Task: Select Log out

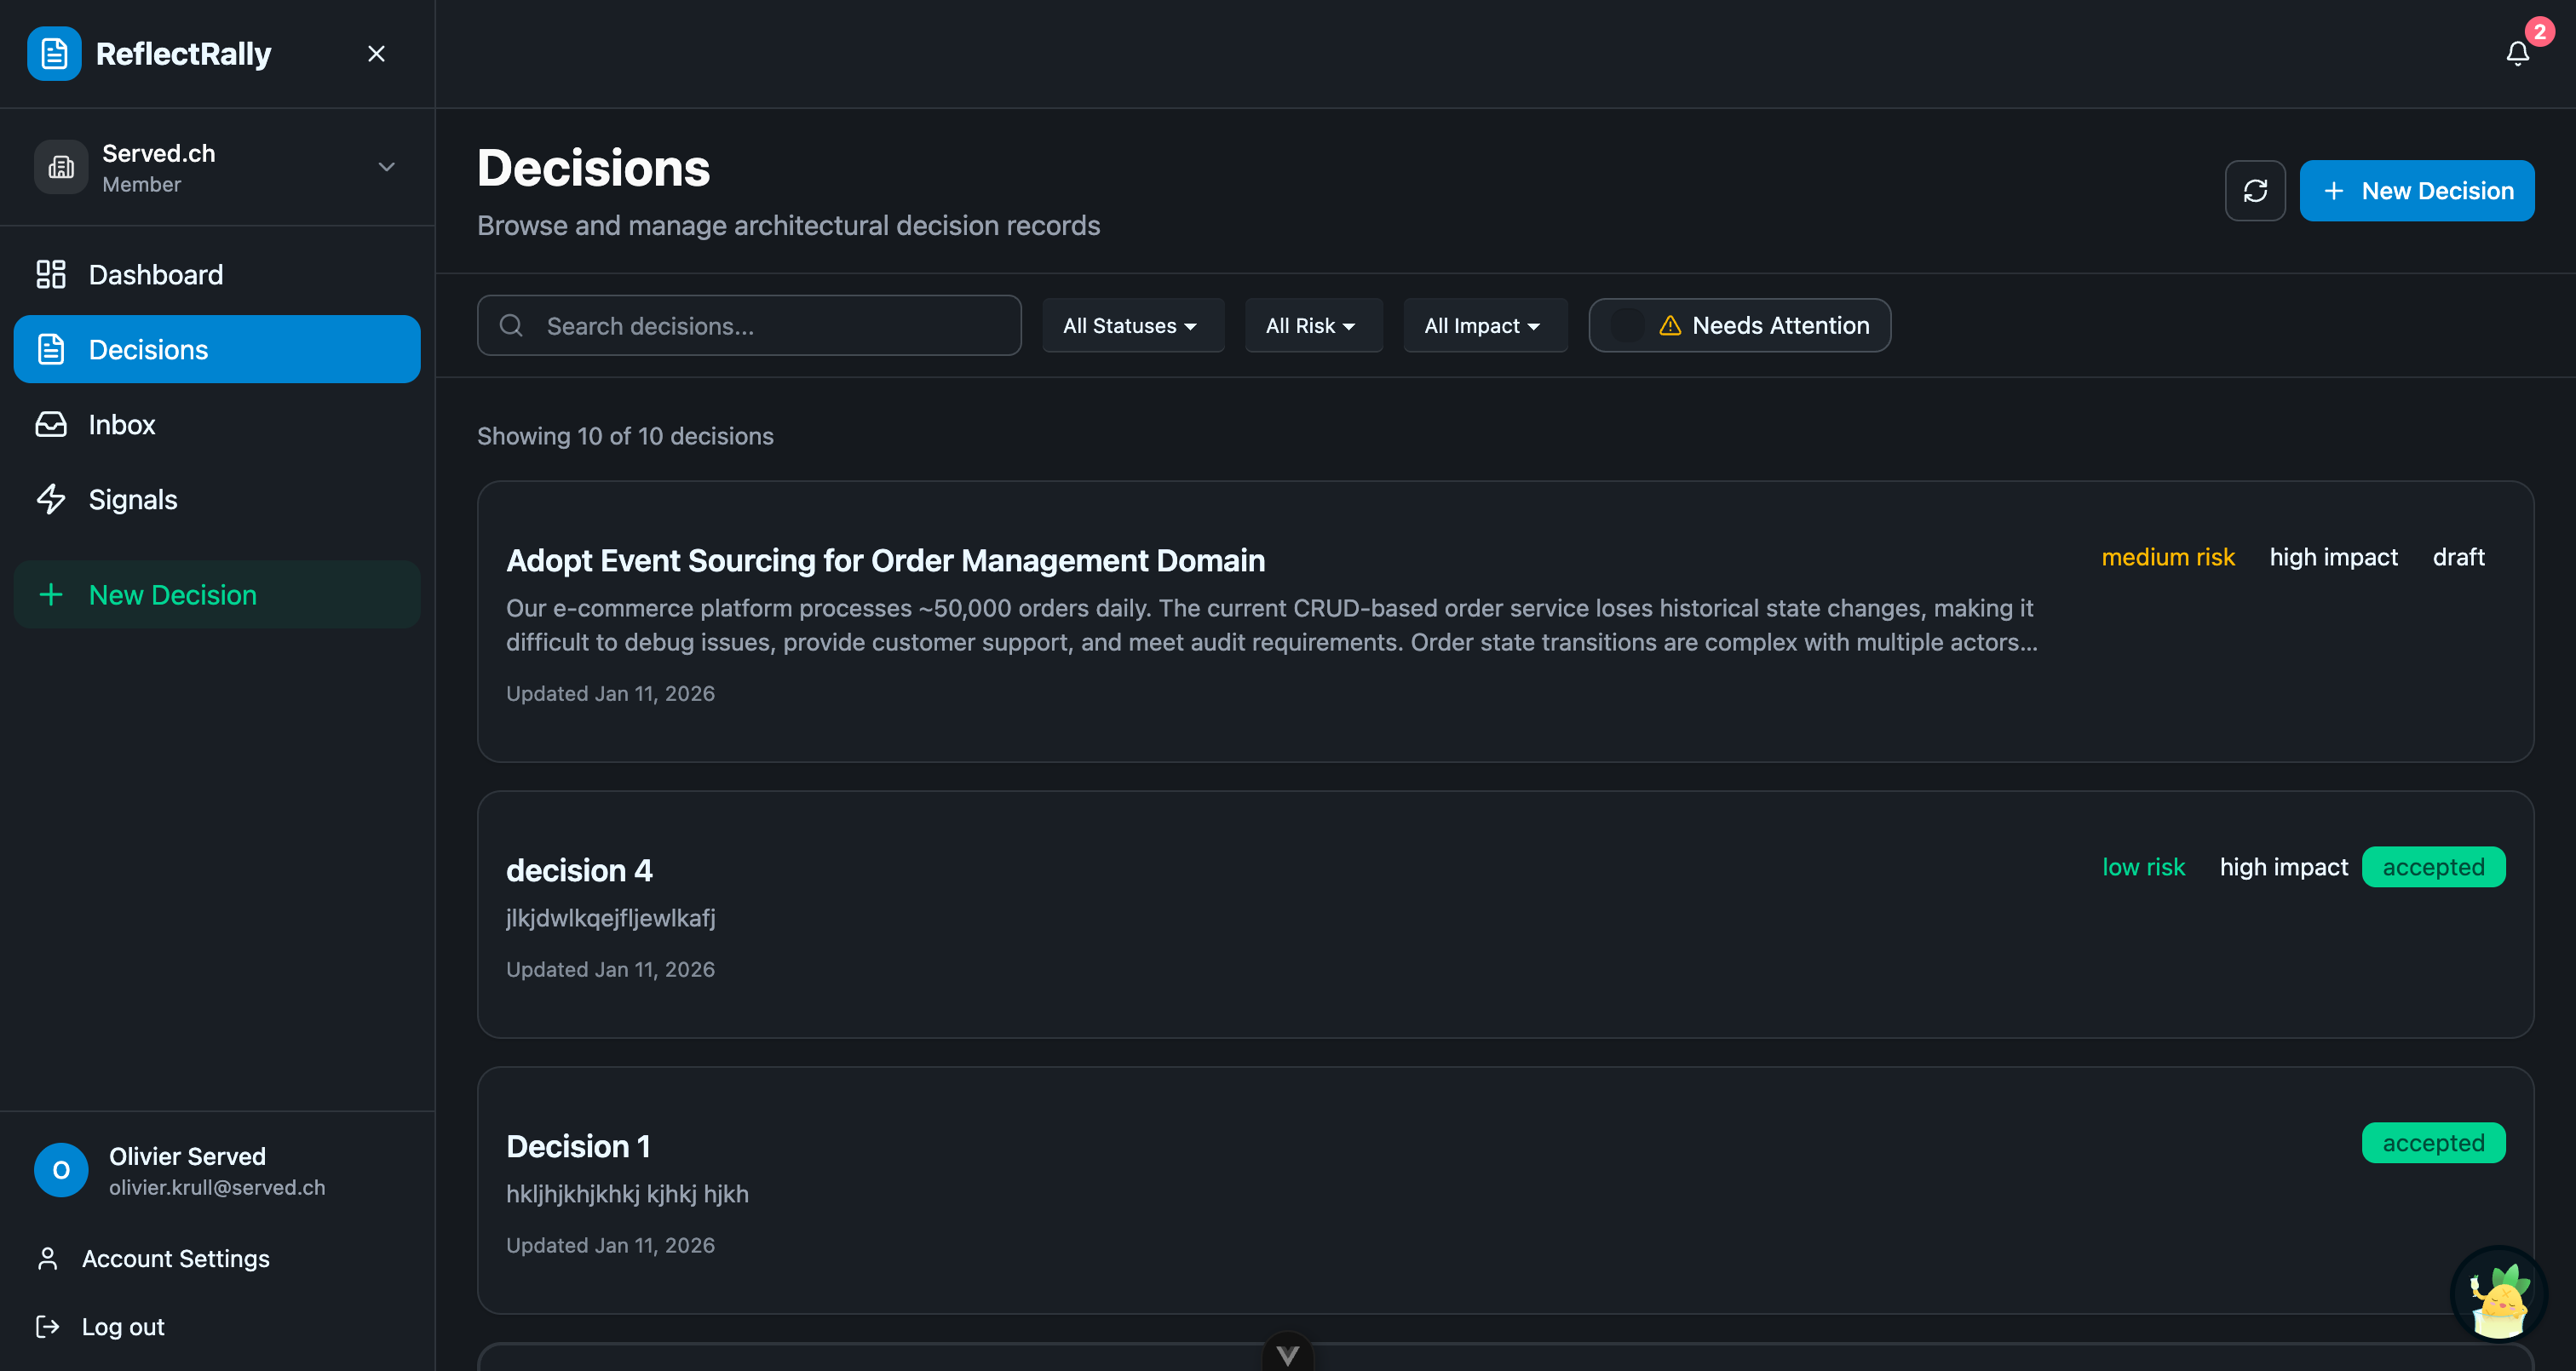Action: [x=122, y=1326]
